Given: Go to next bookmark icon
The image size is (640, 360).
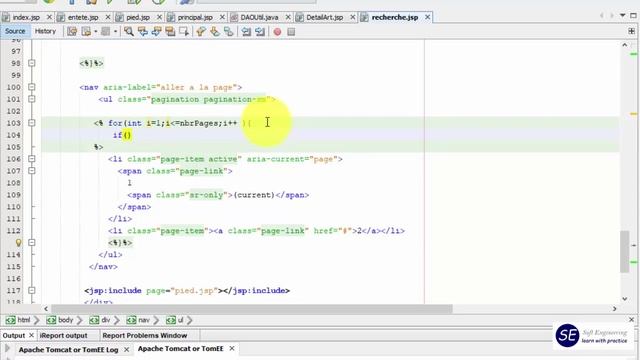Looking at the screenshot, I should tap(215, 31).
